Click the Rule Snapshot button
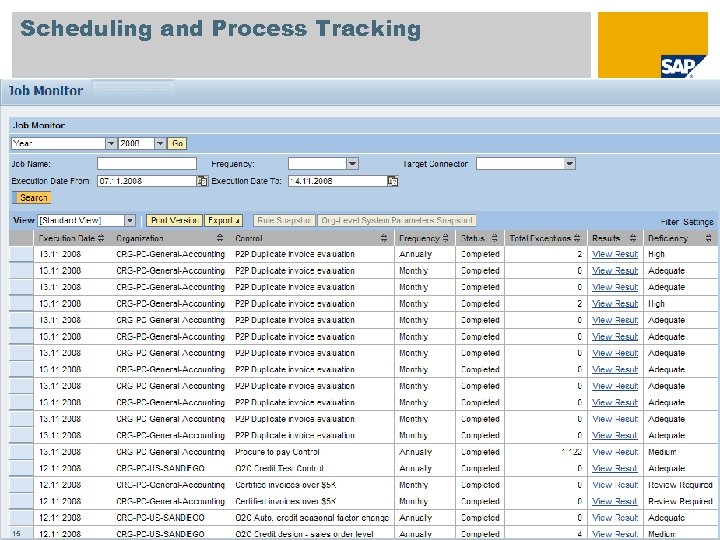 [284, 221]
